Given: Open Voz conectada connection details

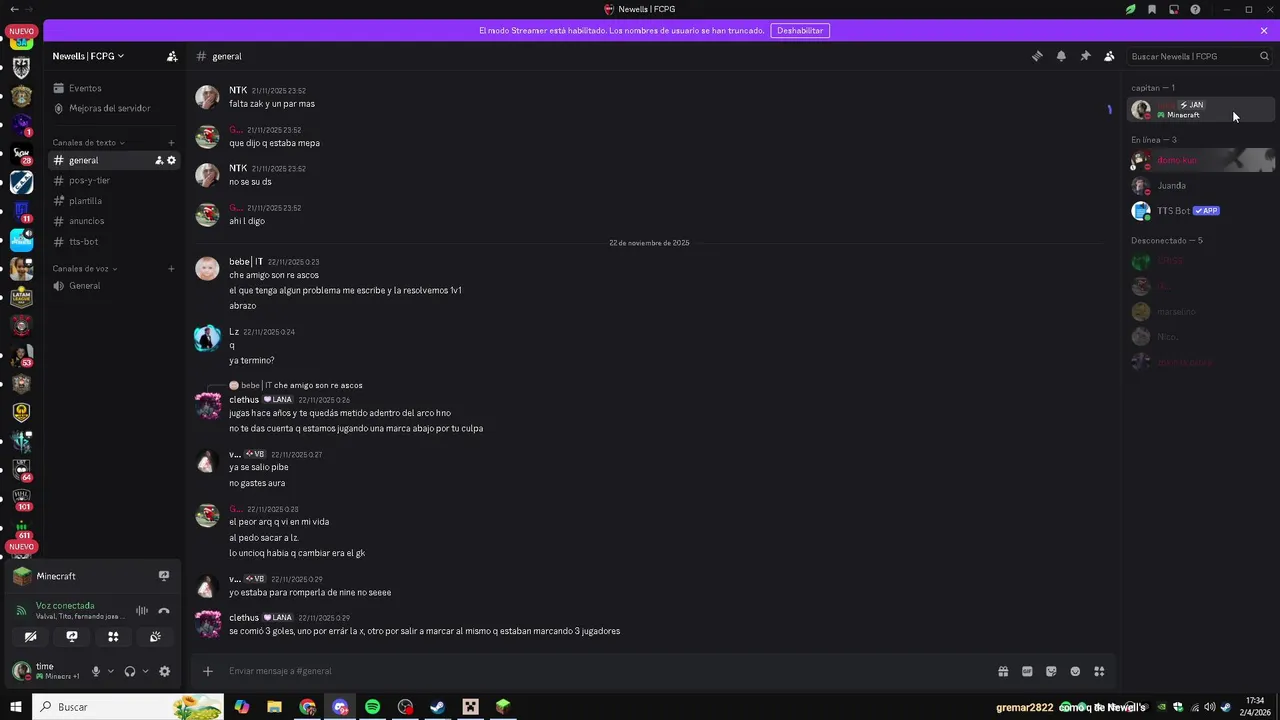Looking at the screenshot, I should click(65, 606).
